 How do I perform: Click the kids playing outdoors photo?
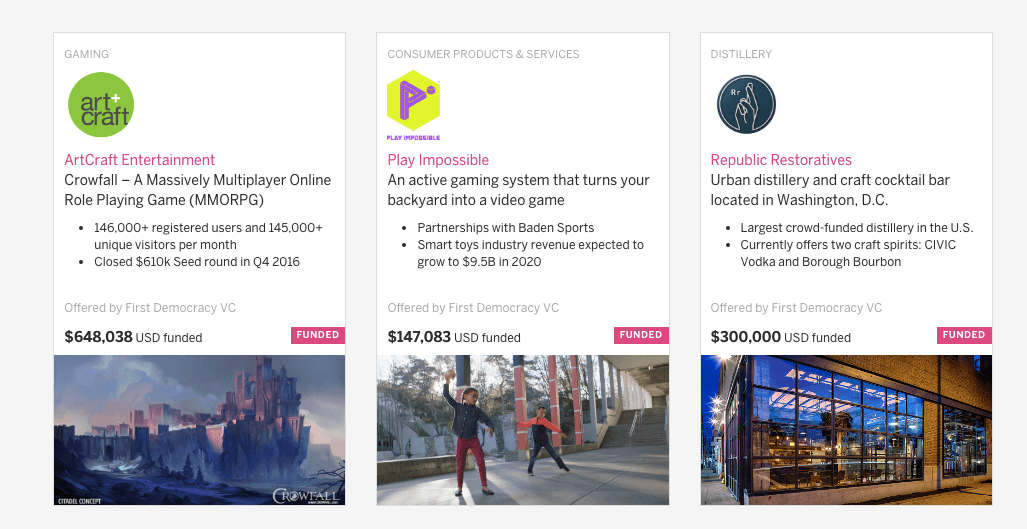click(x=522, y=430)
